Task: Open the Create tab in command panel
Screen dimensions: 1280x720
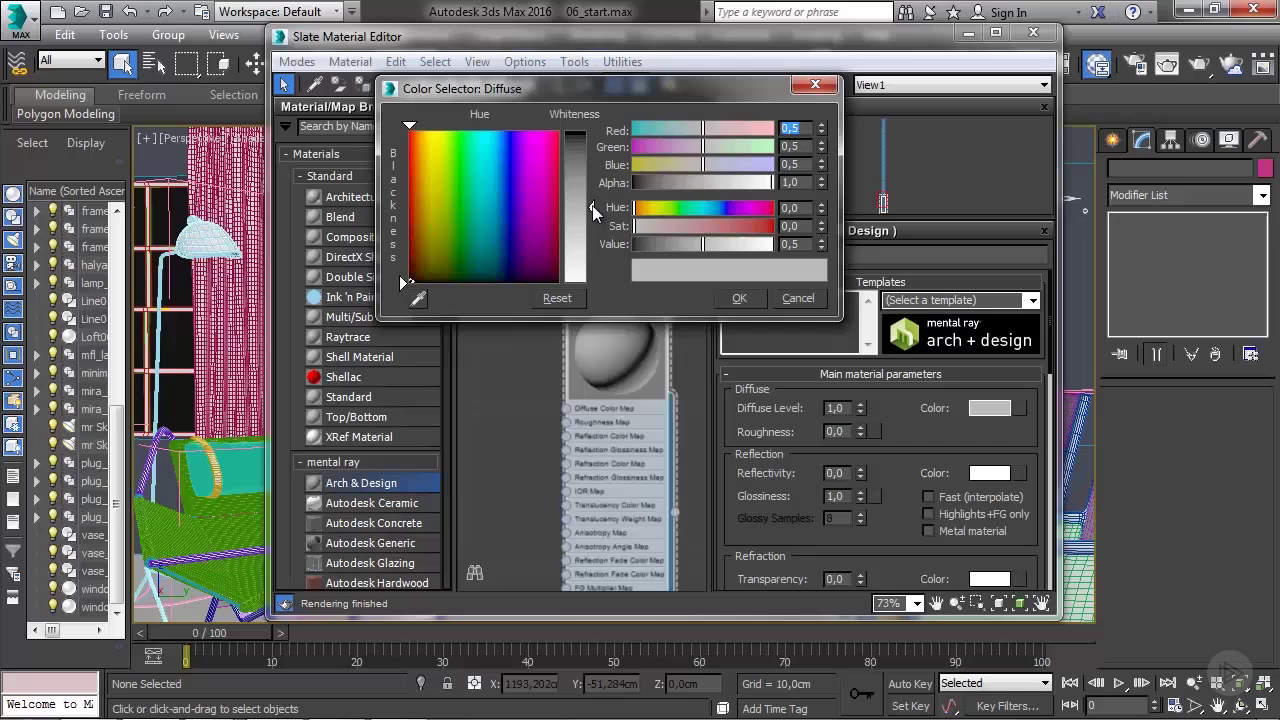Action: [x=1112, y=140]
